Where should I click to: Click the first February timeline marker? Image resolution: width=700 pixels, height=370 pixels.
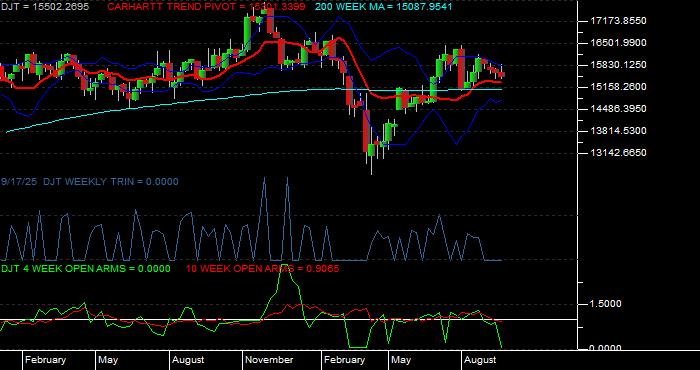click(x=46, y=360)
